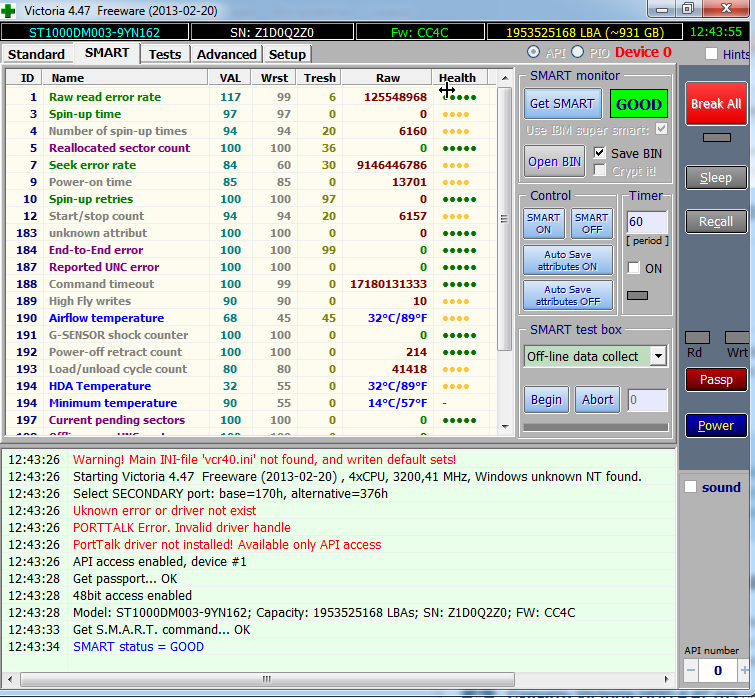Click the log scroll-left arrow
The image size is (755, 698).
point(10,679)
